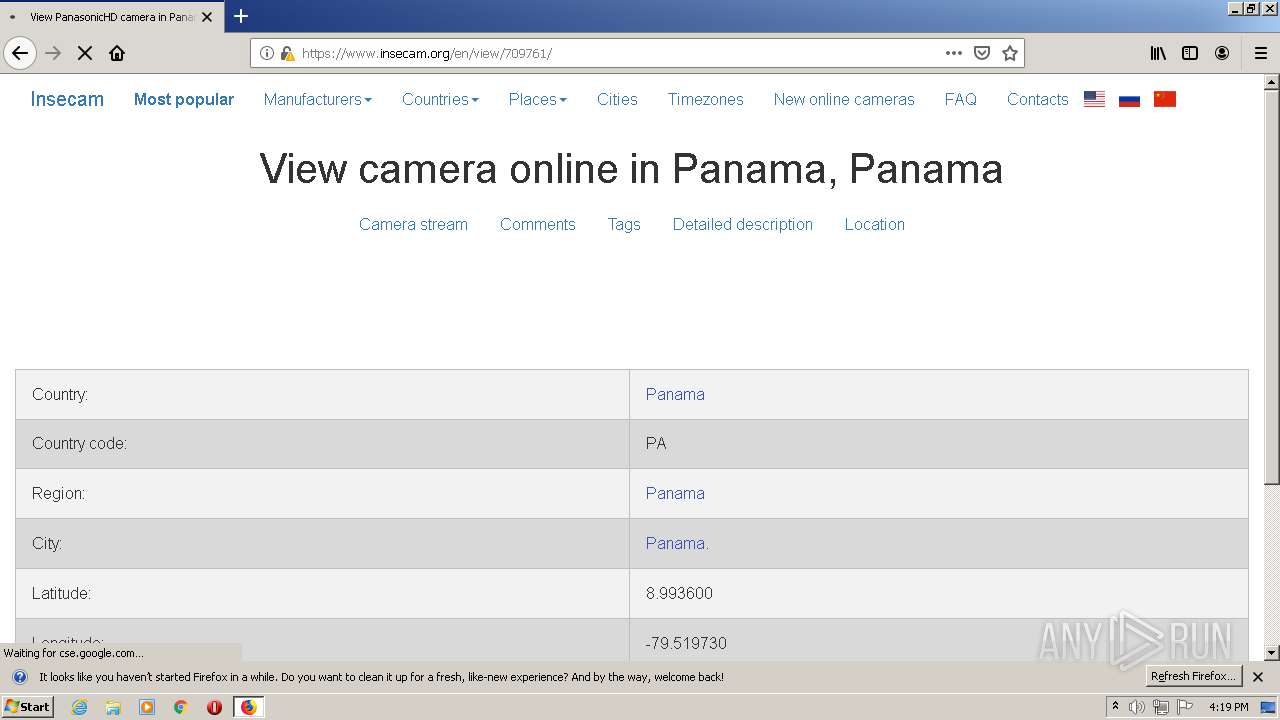Open the Firefox home page icon

117,53
